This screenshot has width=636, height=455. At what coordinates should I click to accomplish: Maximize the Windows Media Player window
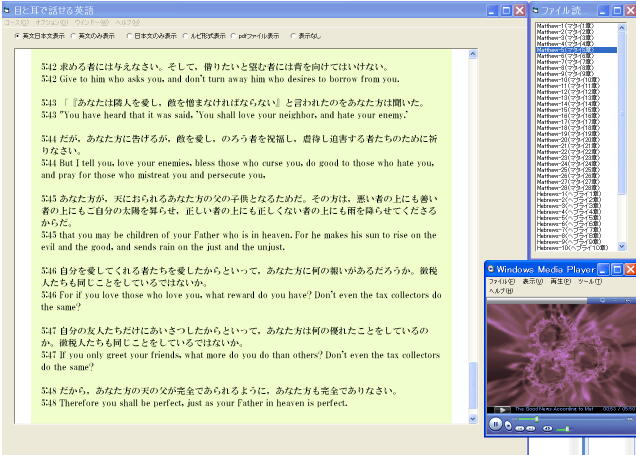point(617,269)
